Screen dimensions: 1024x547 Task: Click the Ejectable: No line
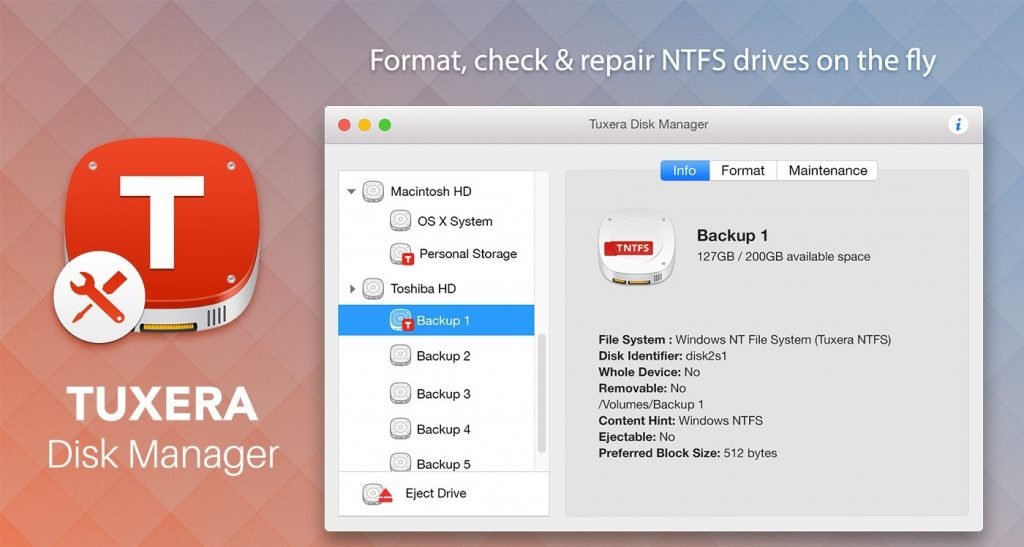click(x=637, y=437)
